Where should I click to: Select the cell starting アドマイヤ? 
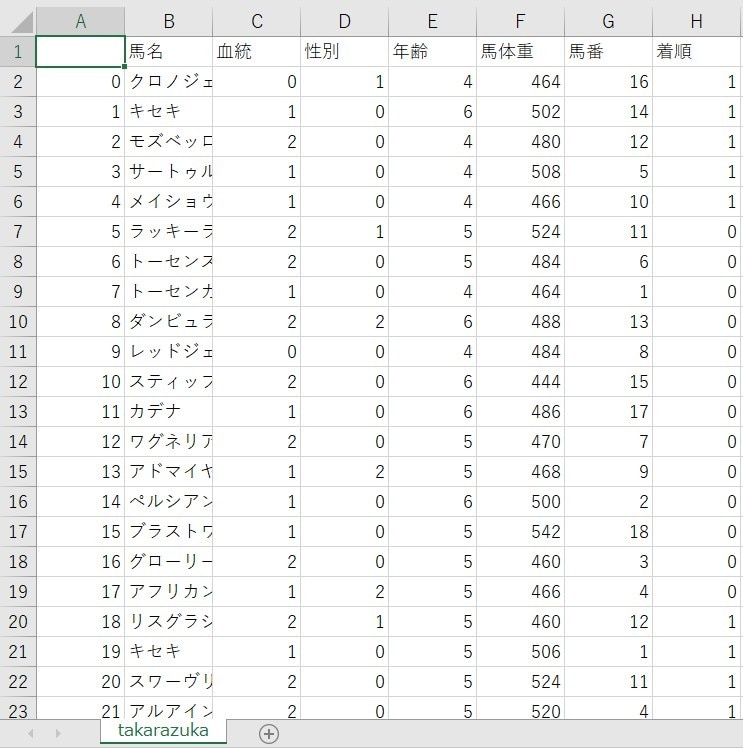(x=169, y=471)
